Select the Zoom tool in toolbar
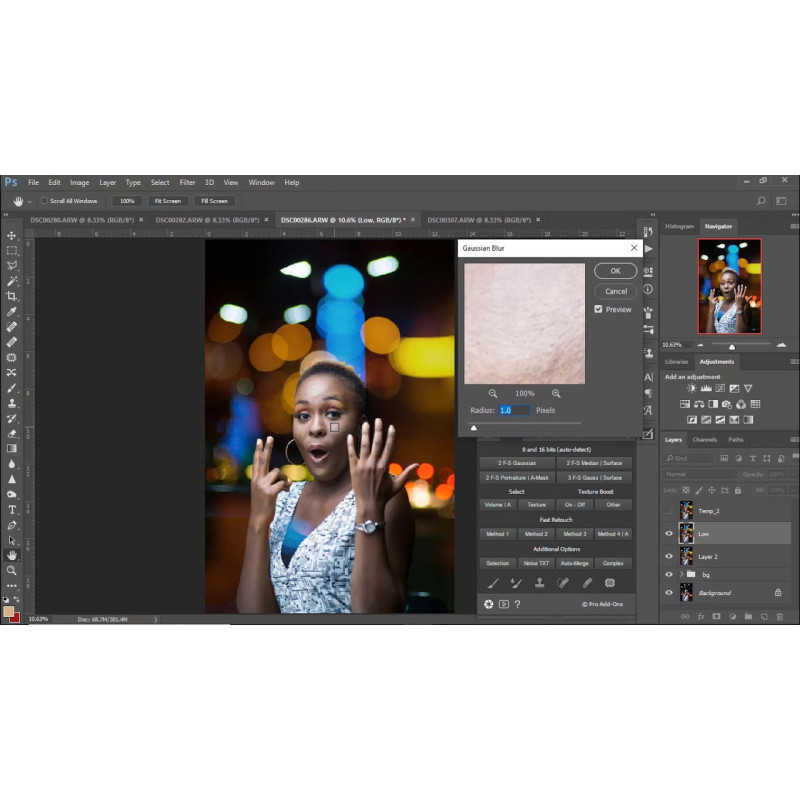This screenshot has height=800, width=800. [12, 570]
